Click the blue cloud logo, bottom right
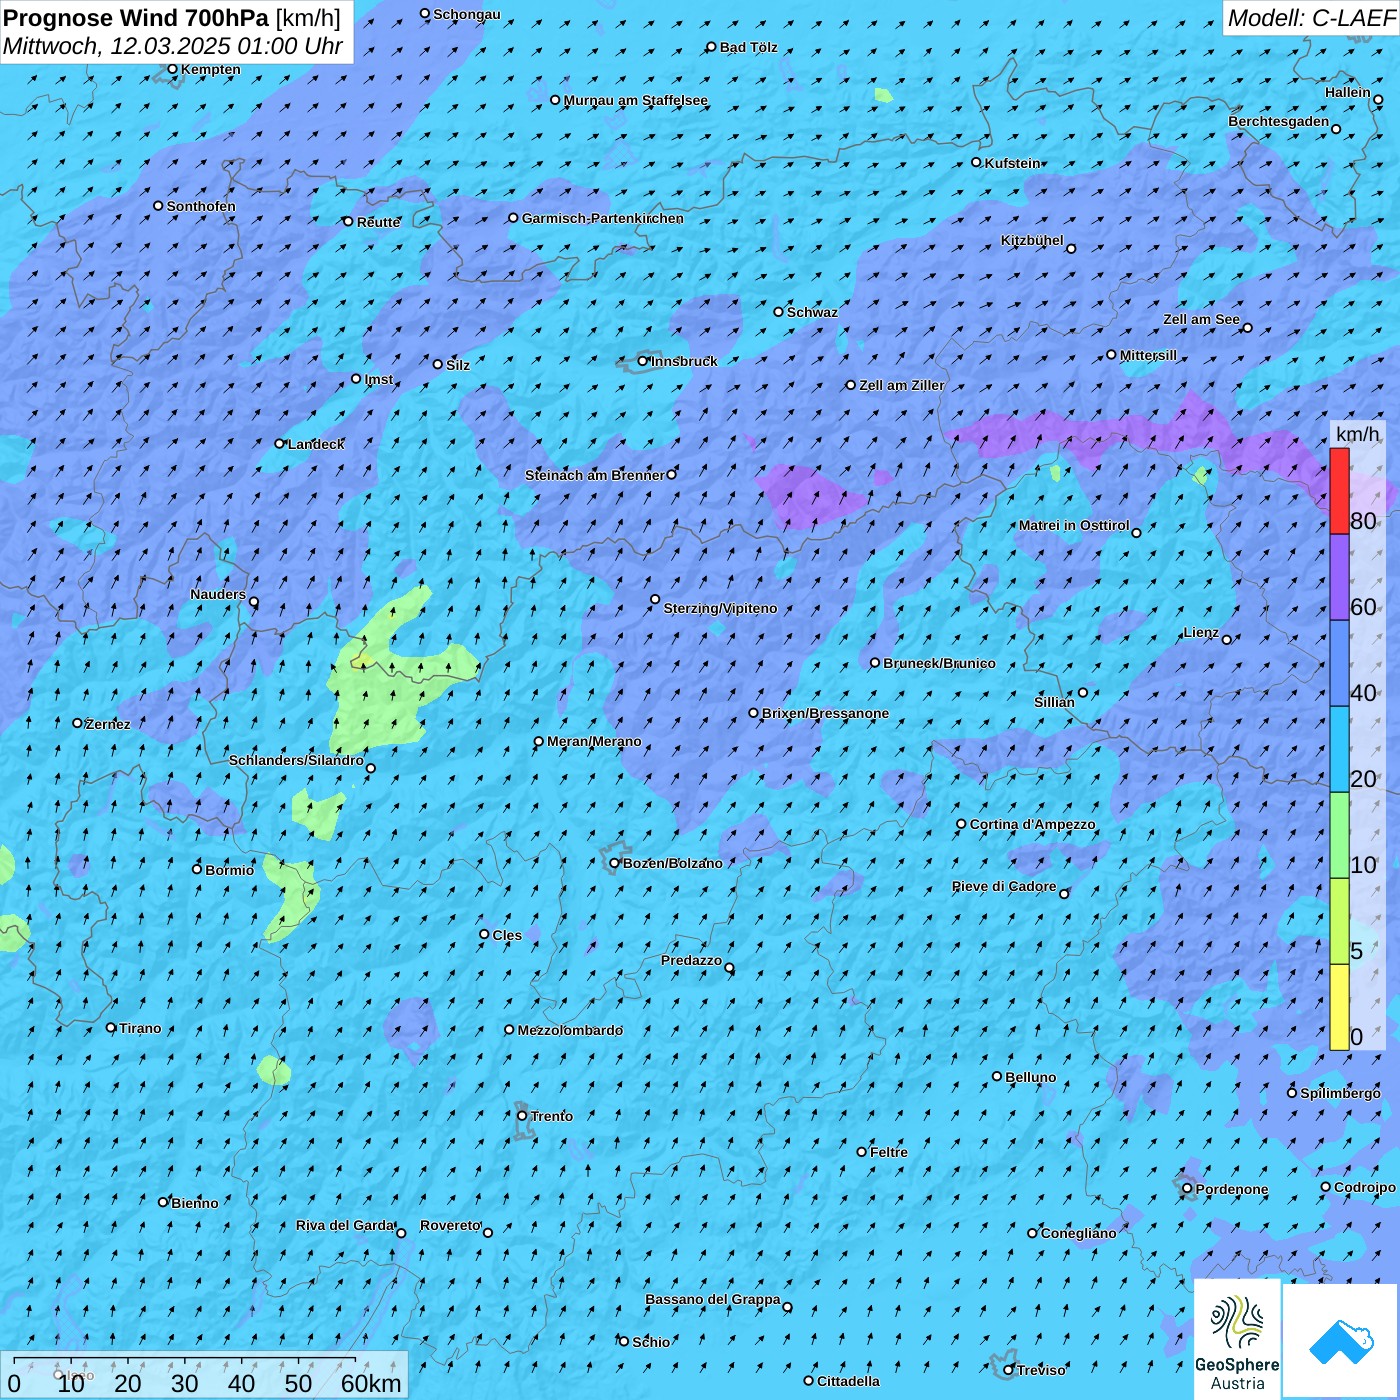Viewport: 1400px width, 1400px height. [1341, 1341]
